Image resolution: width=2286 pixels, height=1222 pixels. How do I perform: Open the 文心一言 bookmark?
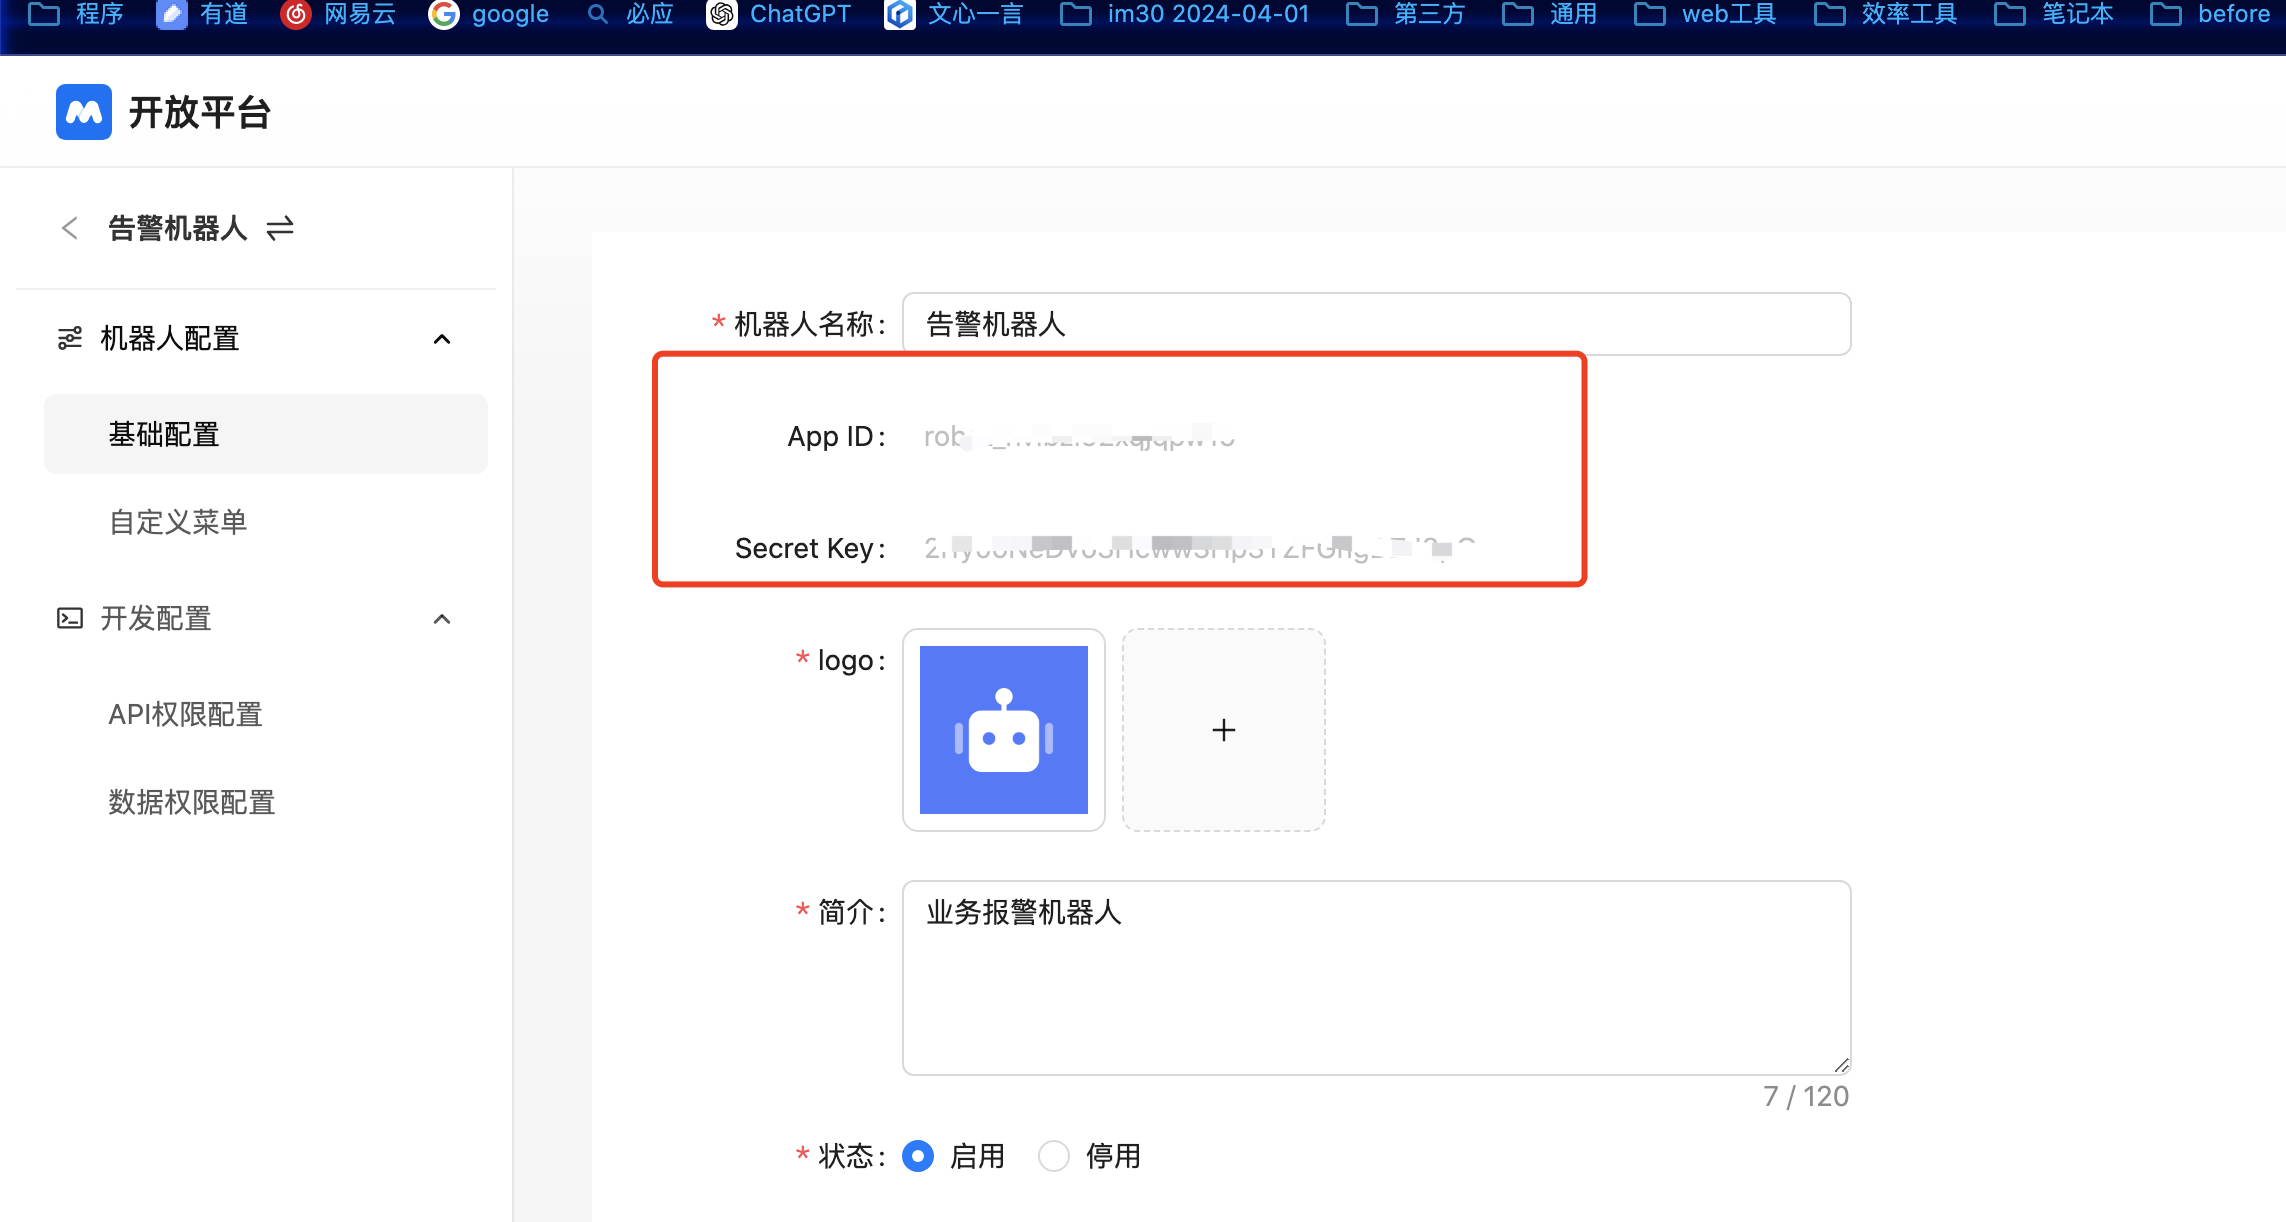click(x=954, y=14)
